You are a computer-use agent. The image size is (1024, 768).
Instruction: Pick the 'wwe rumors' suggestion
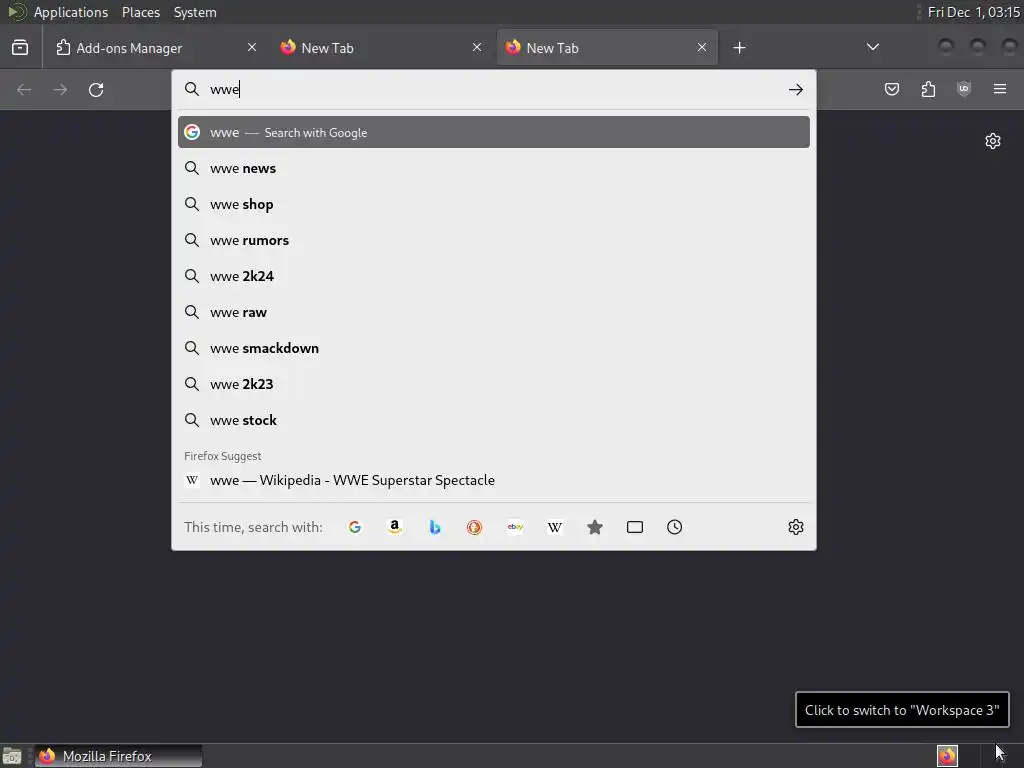494,240
